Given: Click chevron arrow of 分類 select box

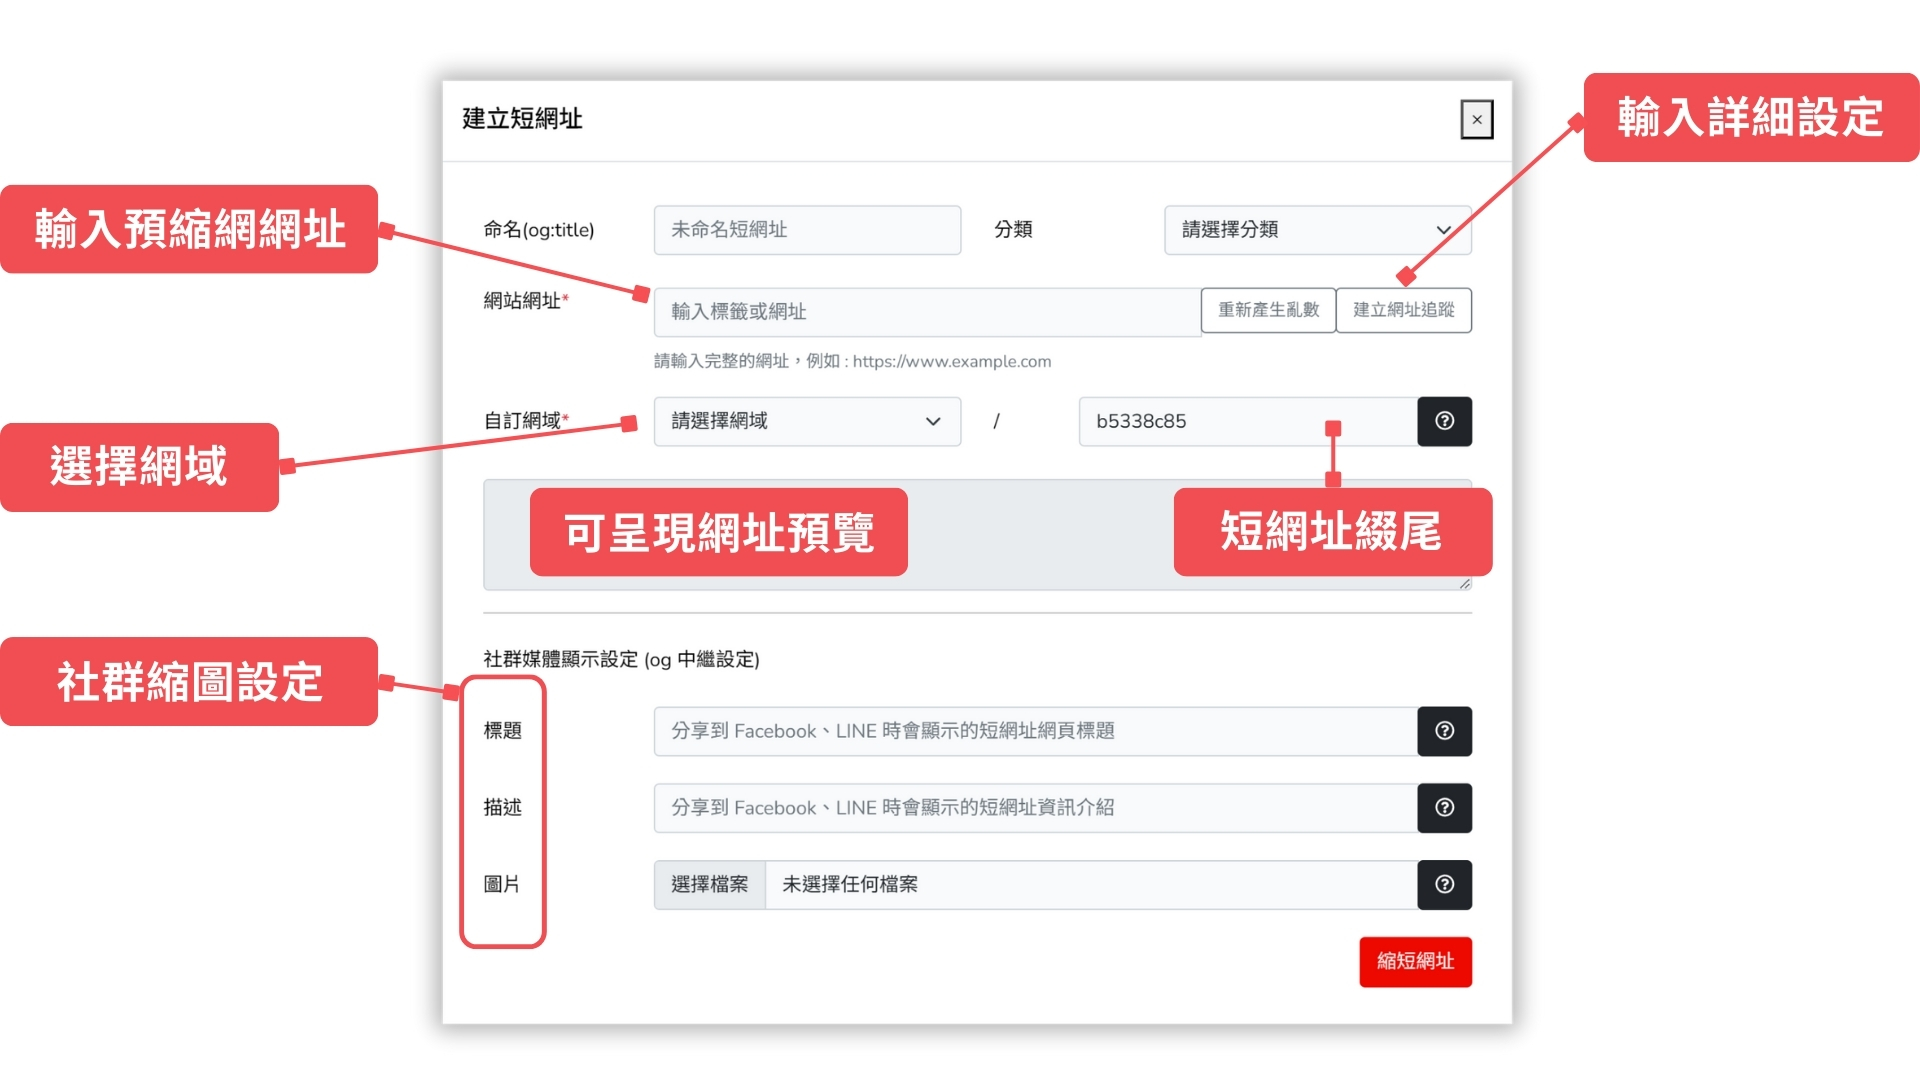Looking at the screenshot, I should coord(1443,230).
